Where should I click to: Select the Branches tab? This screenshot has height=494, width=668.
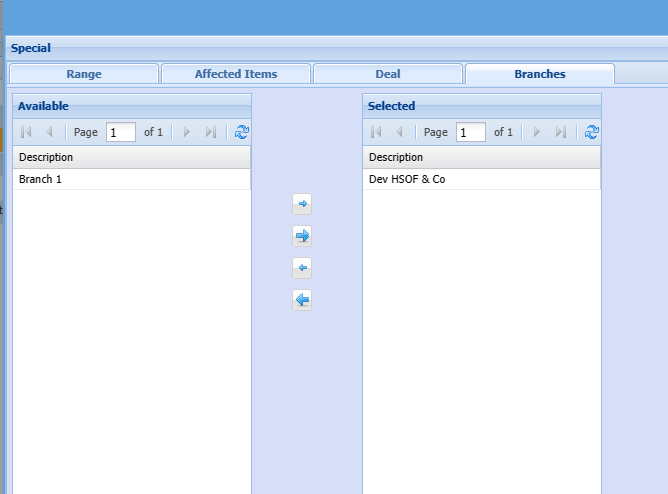(x=540, y=74)
